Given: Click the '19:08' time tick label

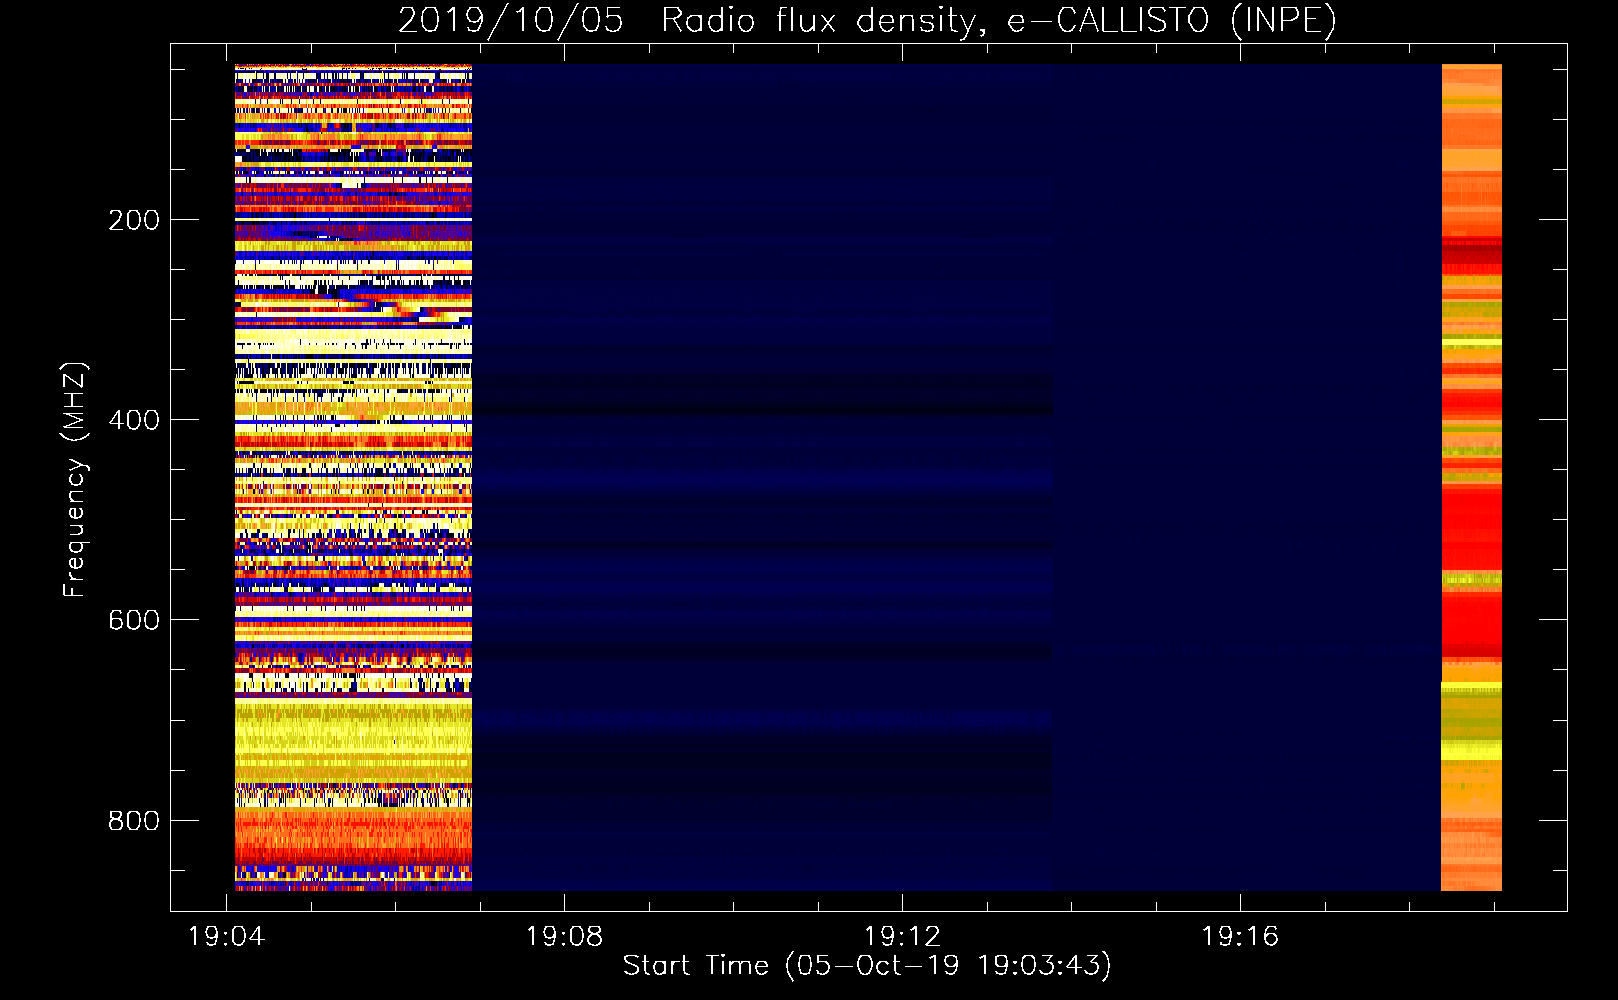Looking at the screenshot, I should click(565, 936).
